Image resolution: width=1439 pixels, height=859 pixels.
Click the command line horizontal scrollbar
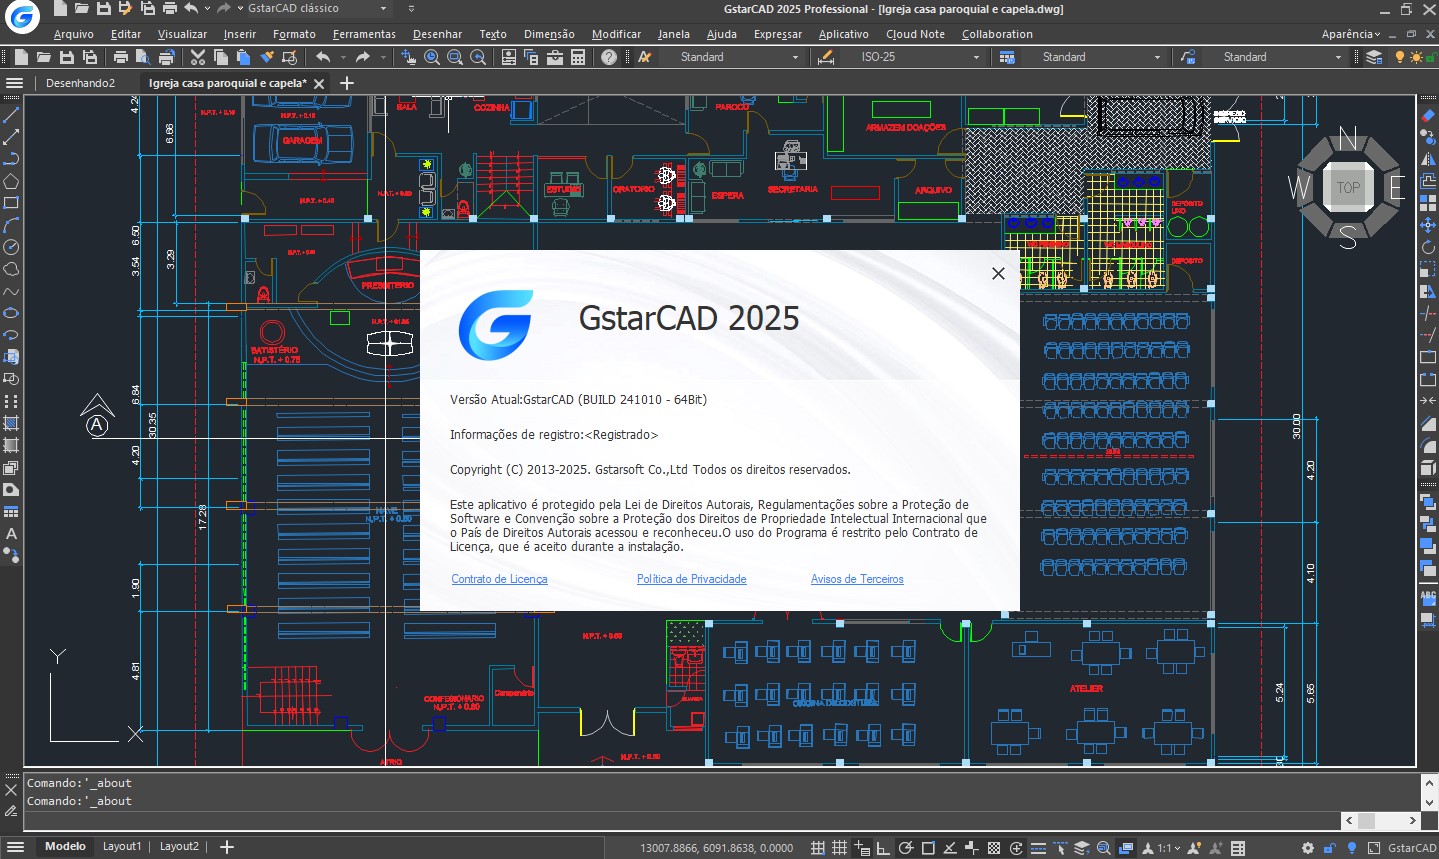tap(1380, 821)
